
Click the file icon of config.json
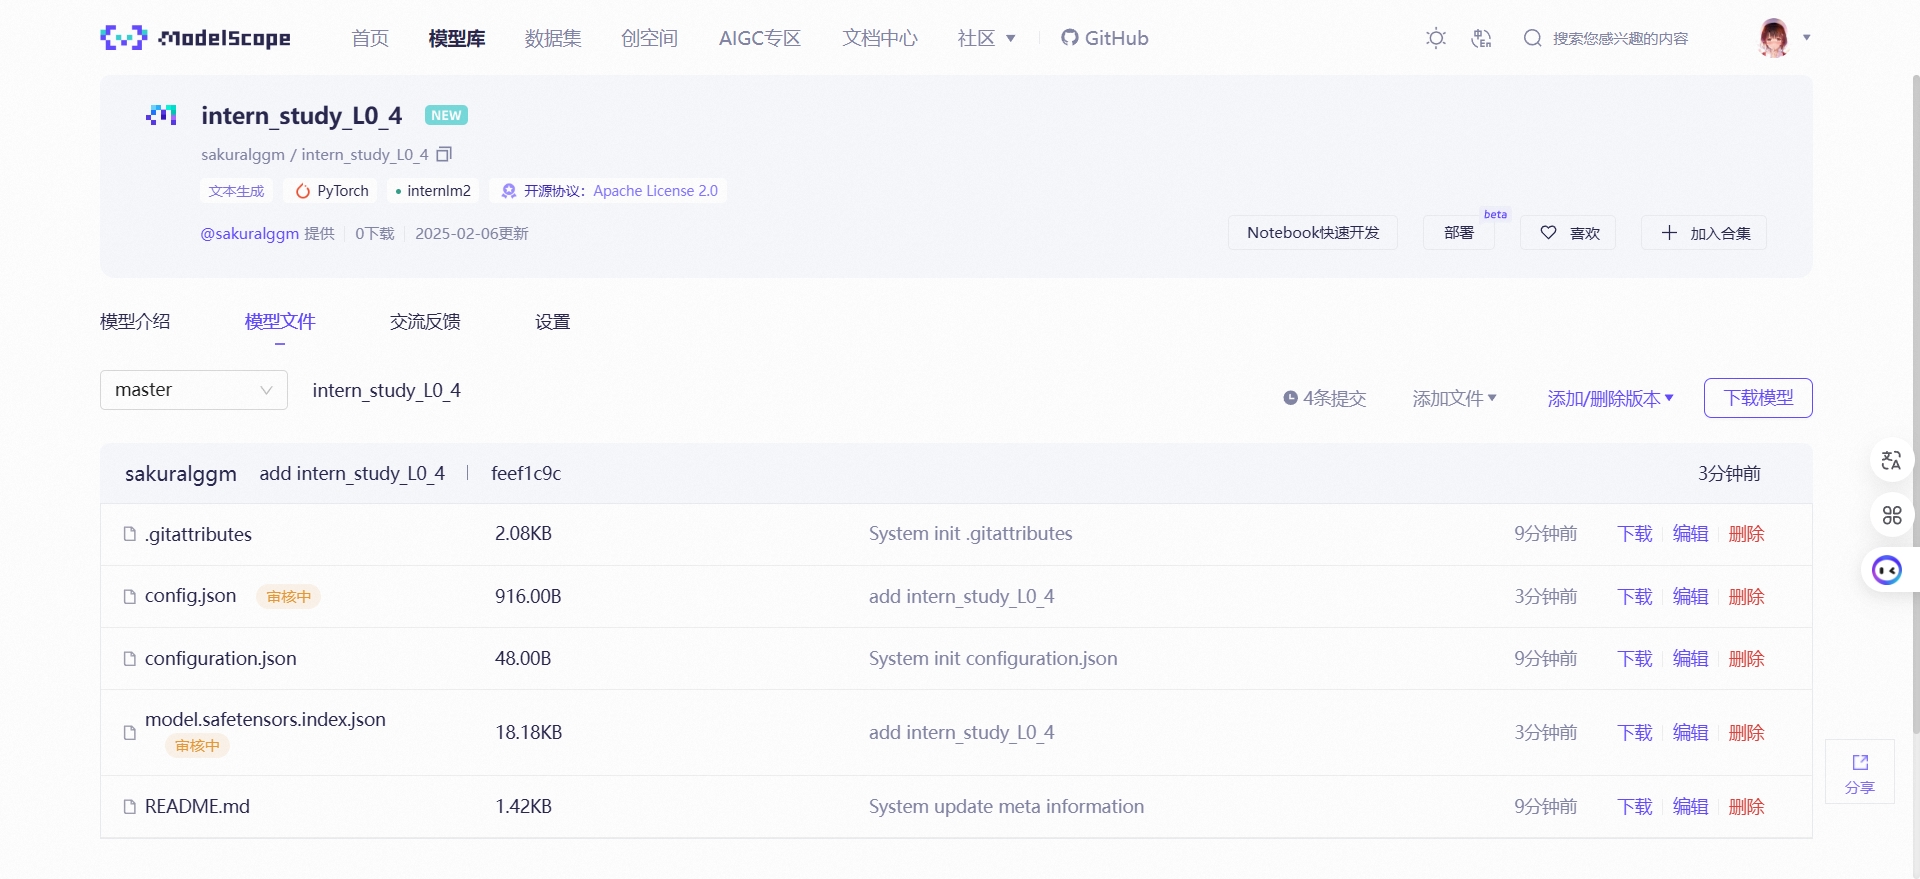click(x=130, y=596)
